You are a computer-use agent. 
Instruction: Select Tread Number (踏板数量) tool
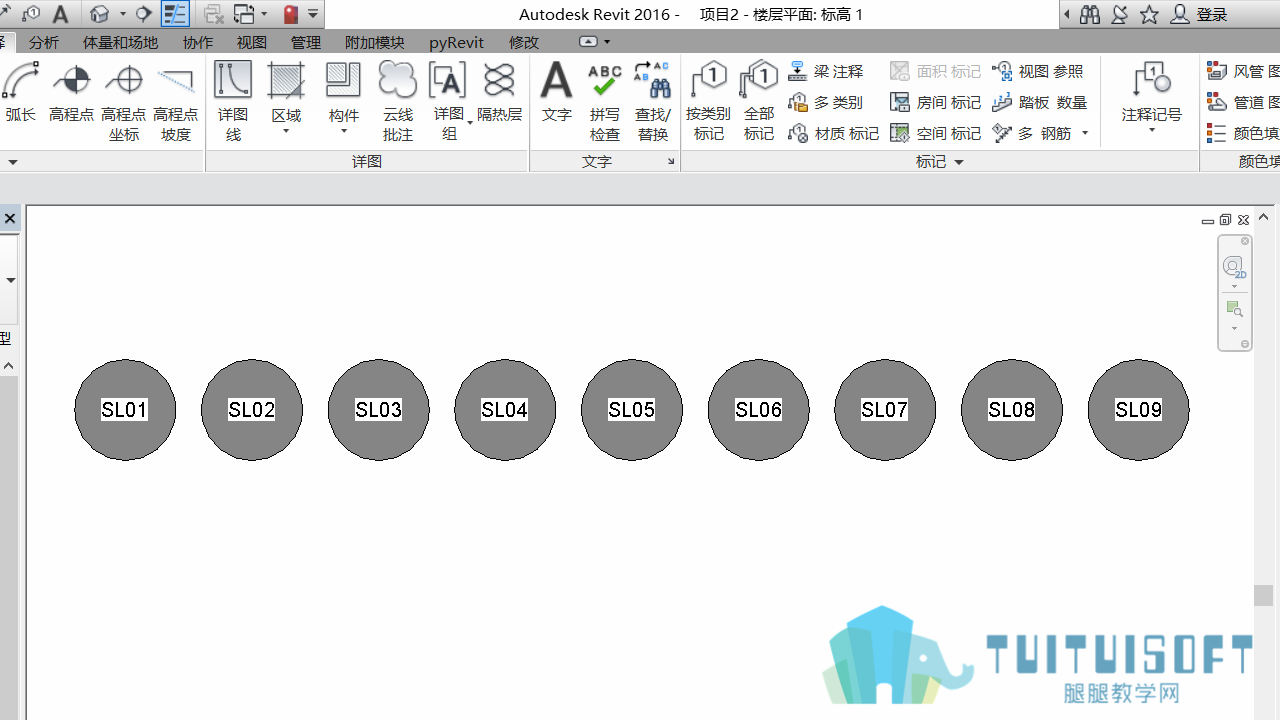click(1040, 102)
